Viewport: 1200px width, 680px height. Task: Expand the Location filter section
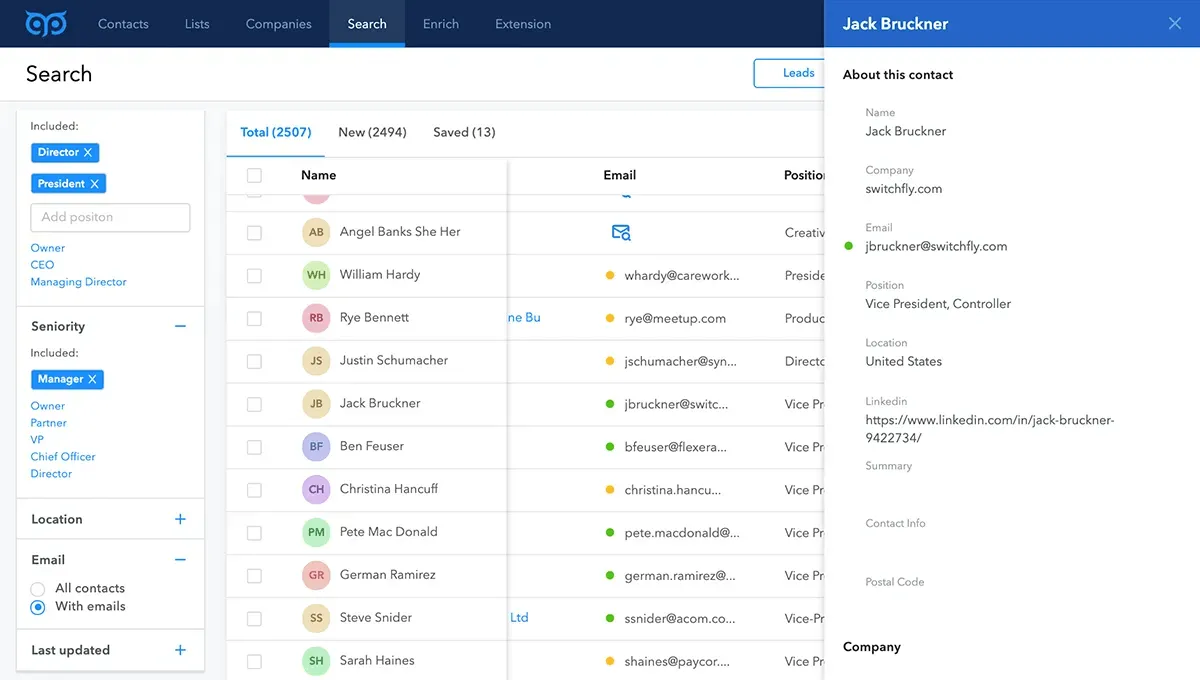(180, 519)
